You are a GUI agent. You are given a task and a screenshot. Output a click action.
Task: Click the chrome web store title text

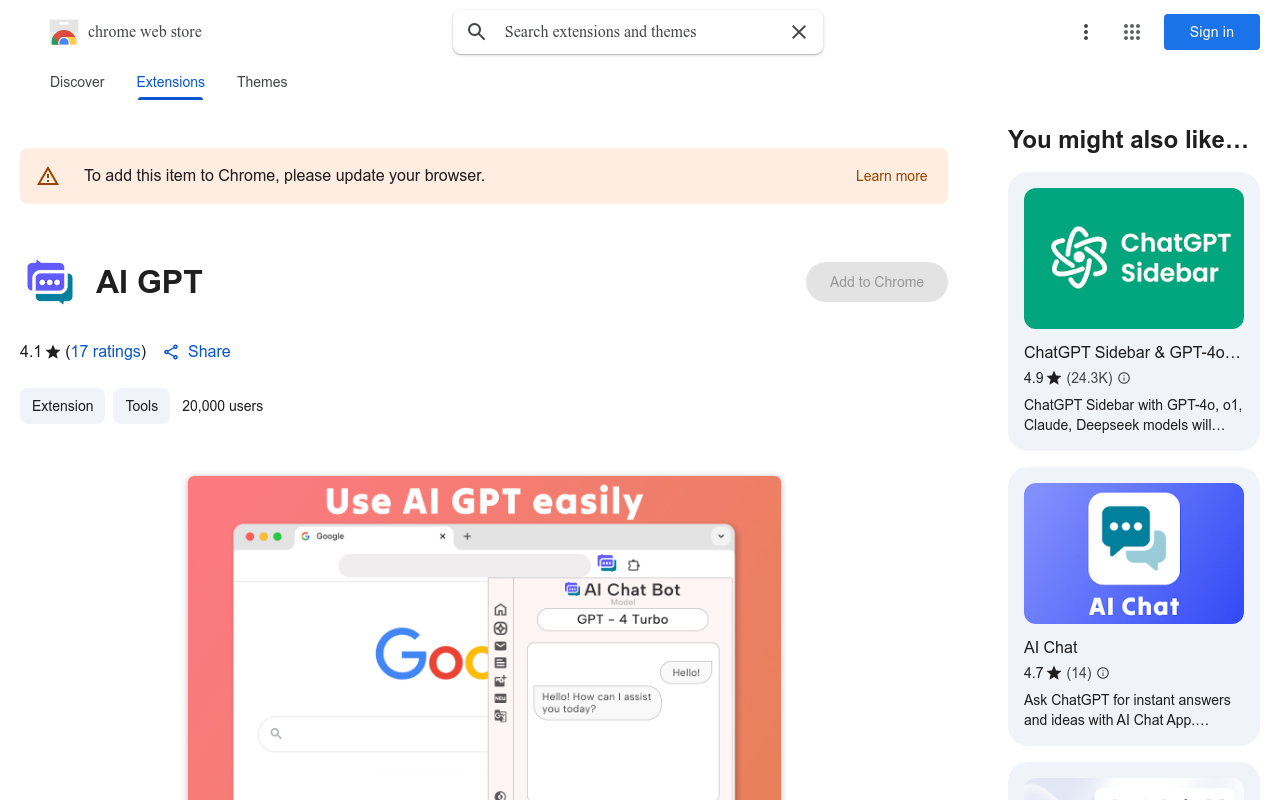[x=145, y=32]
